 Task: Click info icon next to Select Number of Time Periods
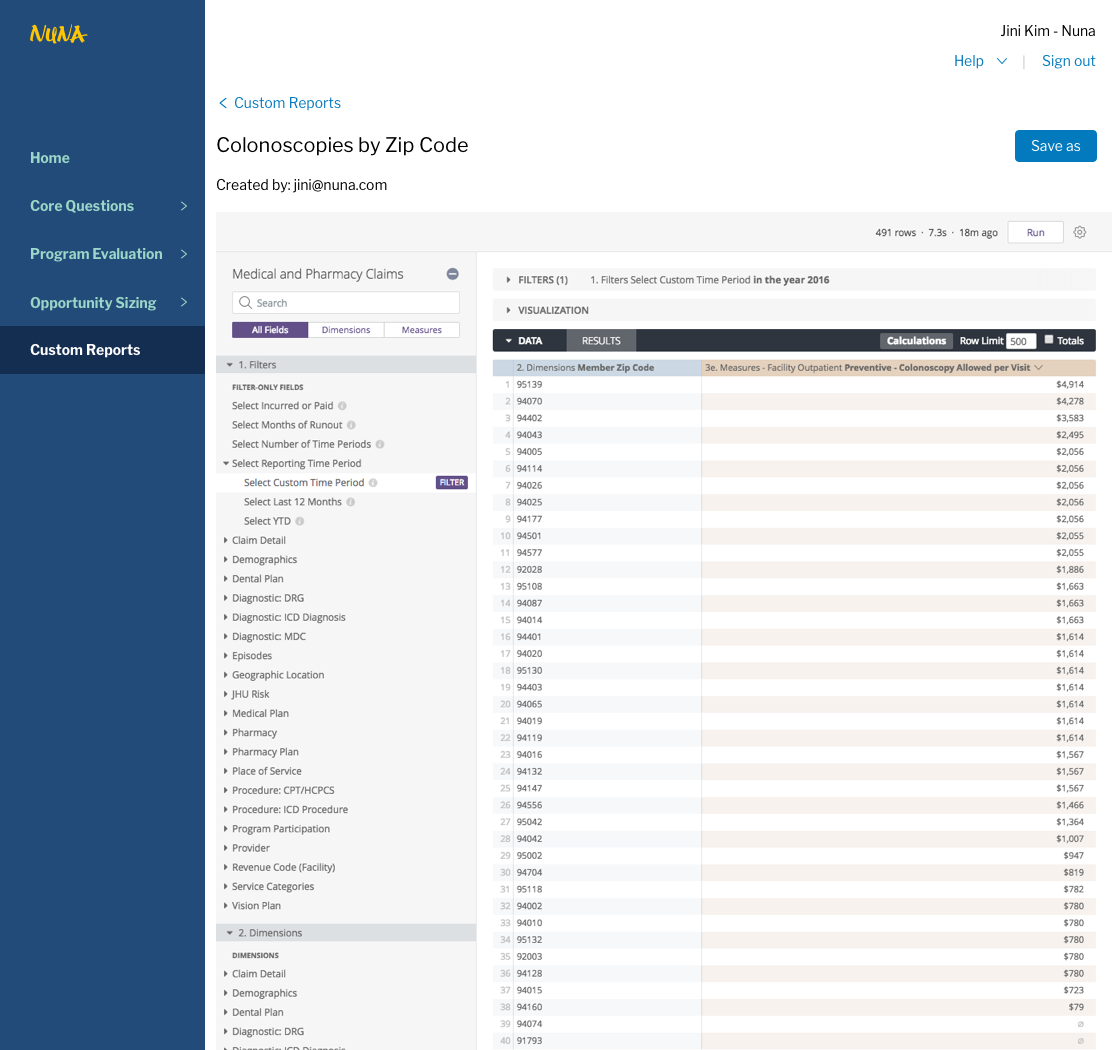[380, 444]
